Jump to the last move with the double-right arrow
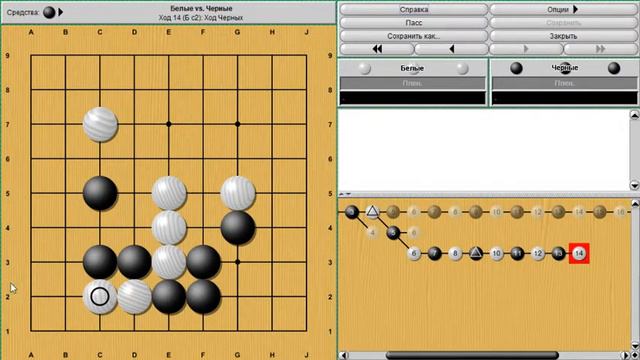Viewport: 640px width, 360px height. click(x=600, y=49)
